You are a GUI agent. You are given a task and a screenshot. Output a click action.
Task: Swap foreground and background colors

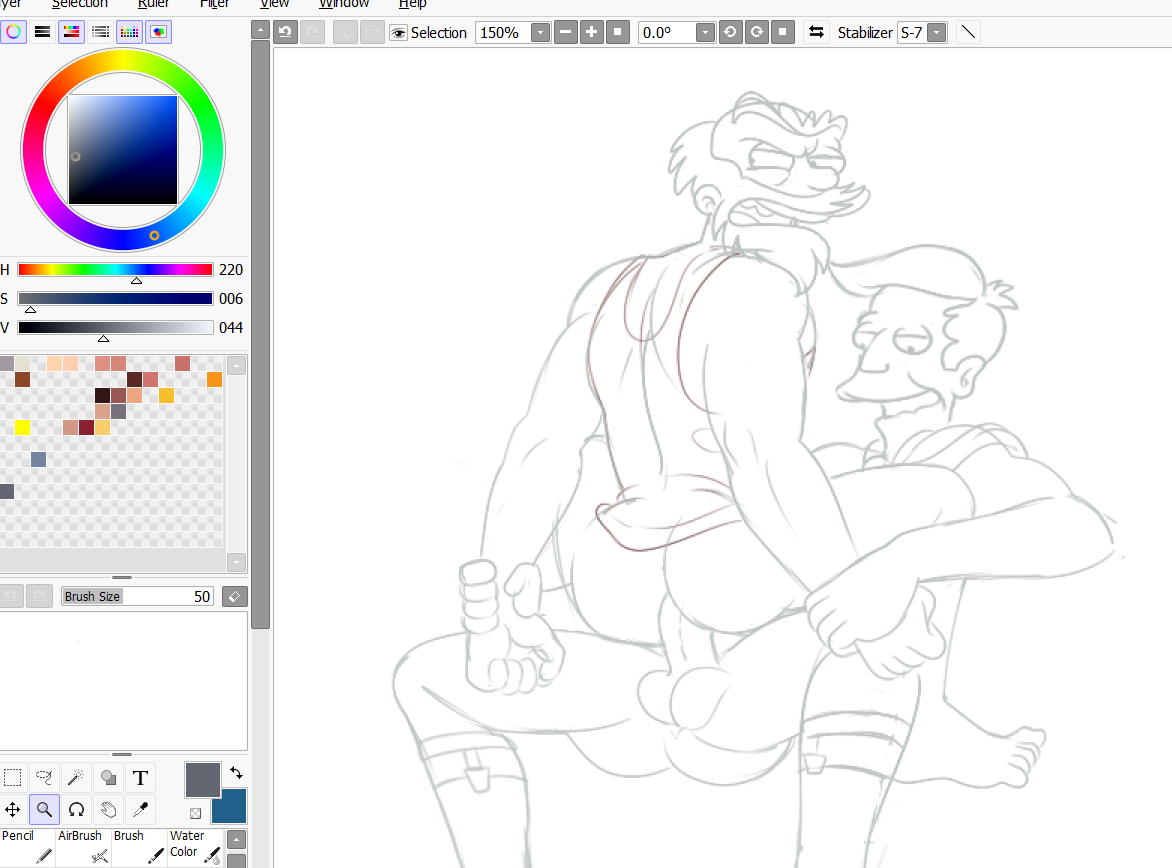(236, 773)
